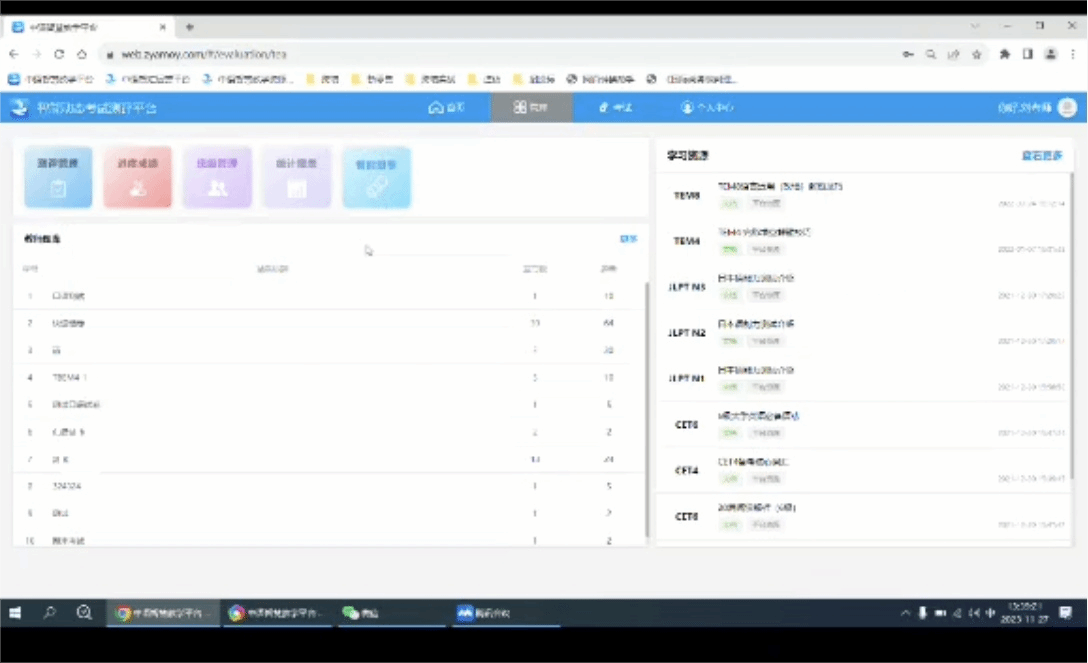
Task: Open the blue clipboard tile
Action: [58, 177]
